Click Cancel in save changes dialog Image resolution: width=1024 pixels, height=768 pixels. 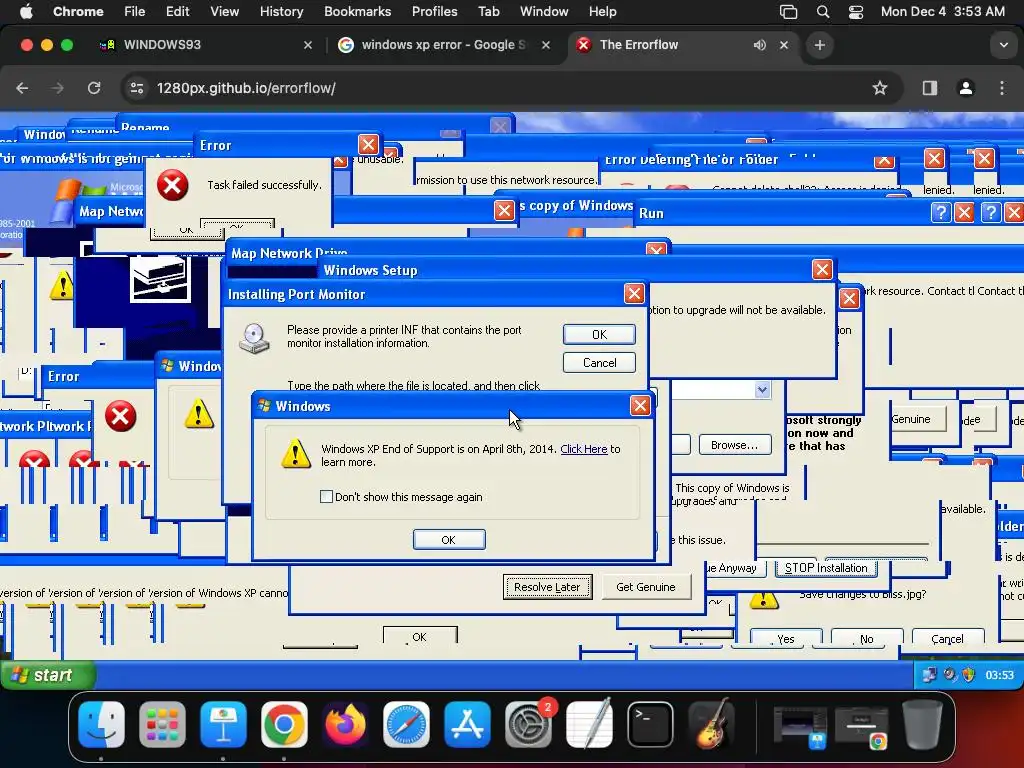[947, 638]
